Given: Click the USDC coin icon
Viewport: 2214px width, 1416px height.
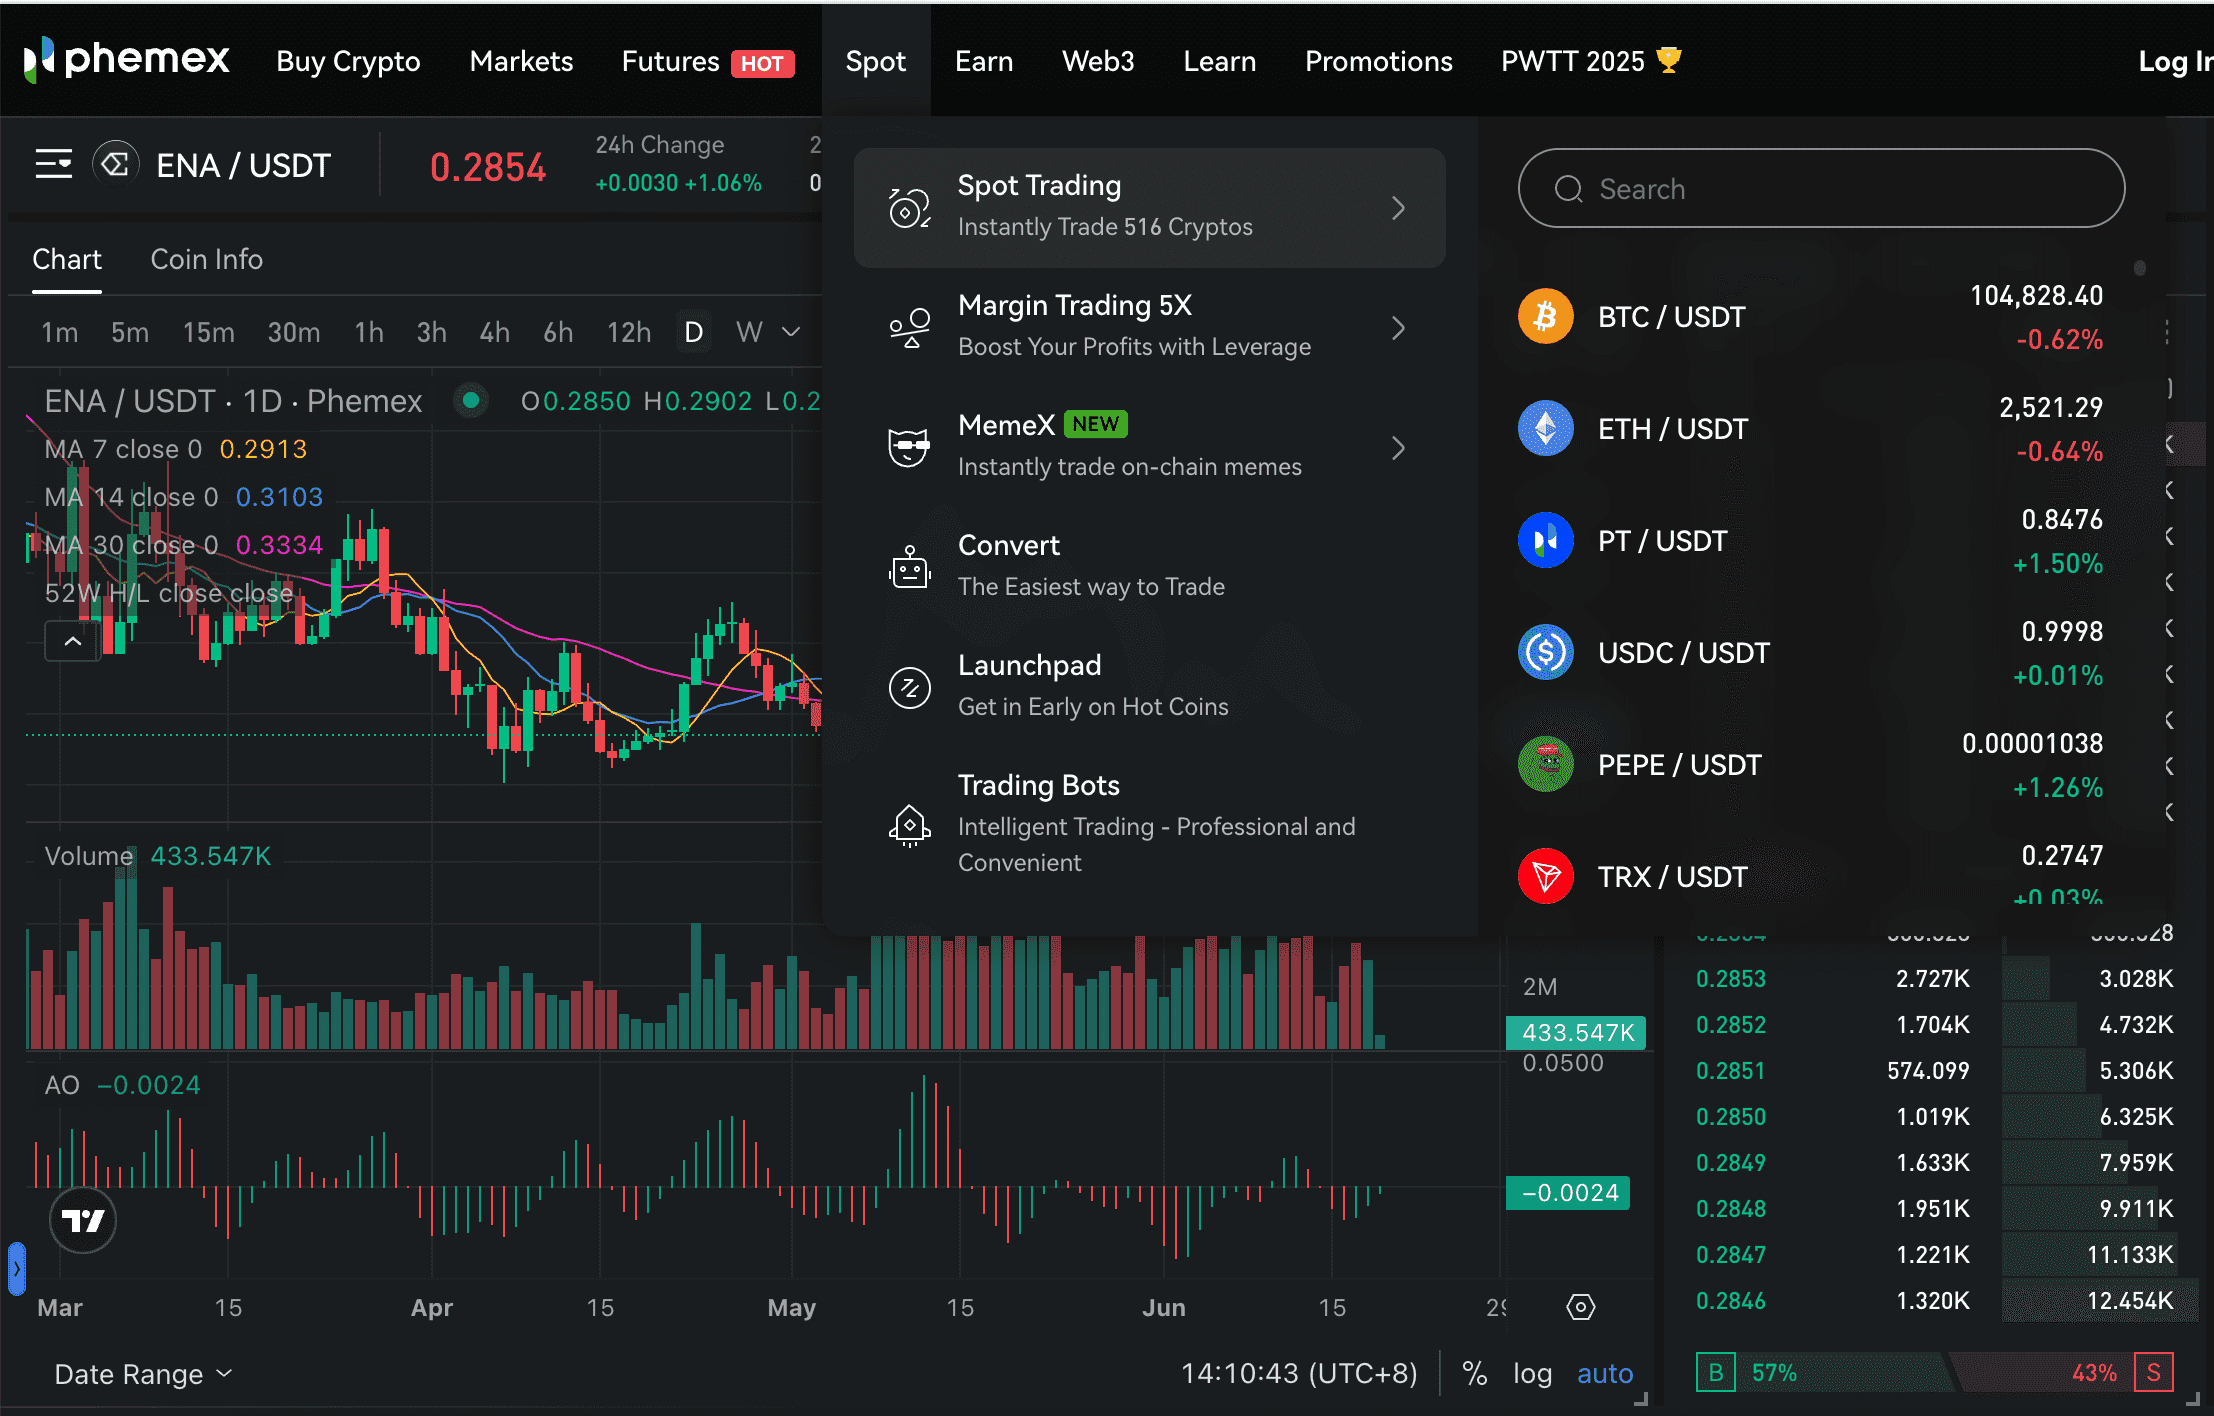Looking at the screenshot, I should coord(1545,652).
